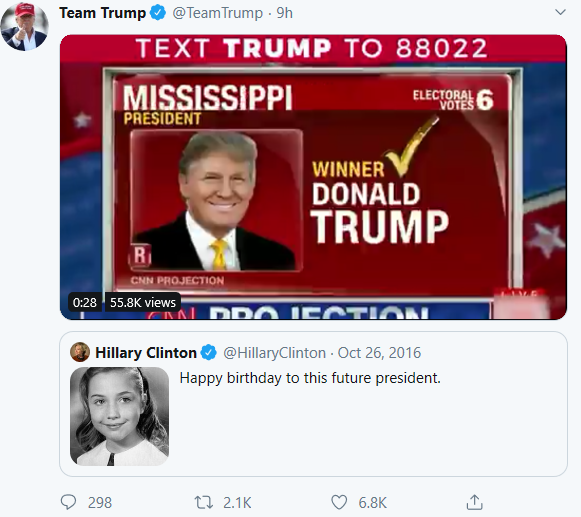Screen dimensions: 581x517
Task: Open the quoted tweet birthday text
Action: [310, 378]
